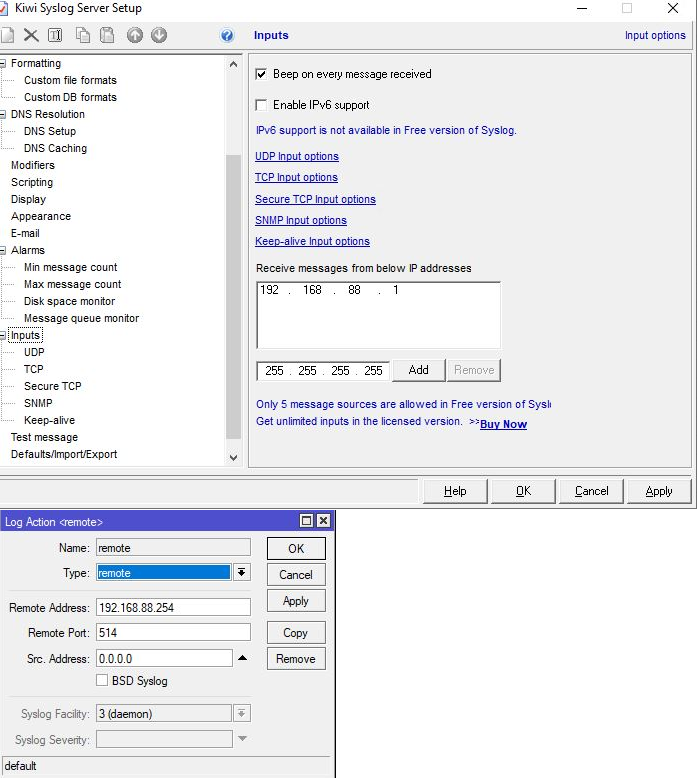Select Custom file formats in tree
This screenshot has width=700, height=778.
point(70,80)
